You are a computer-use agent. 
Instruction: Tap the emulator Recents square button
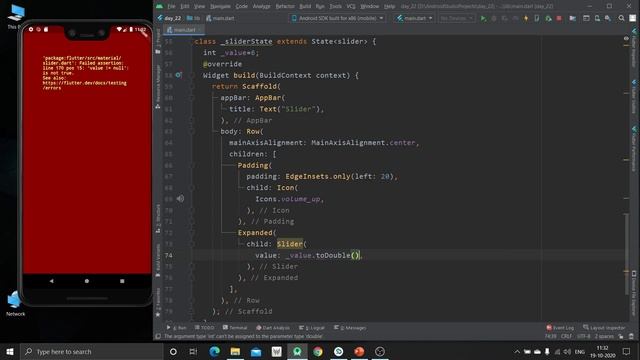(122, 281)
